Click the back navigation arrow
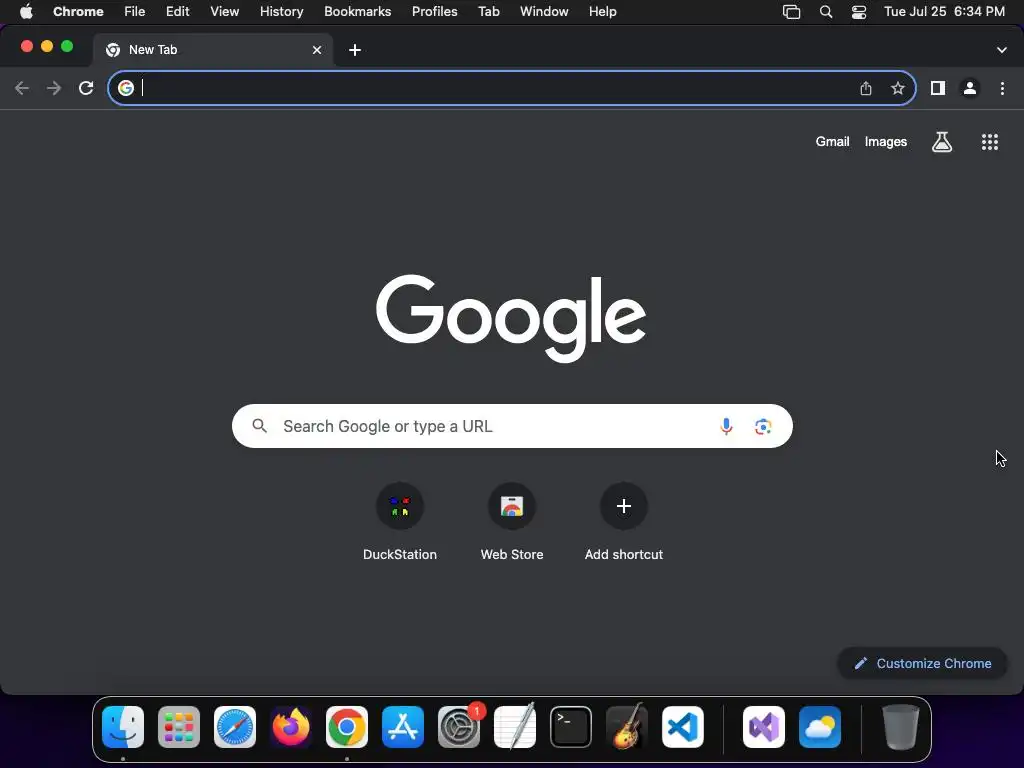This screenshot has width=1024, height=768. pyautogui.click(x=22, y=88)
